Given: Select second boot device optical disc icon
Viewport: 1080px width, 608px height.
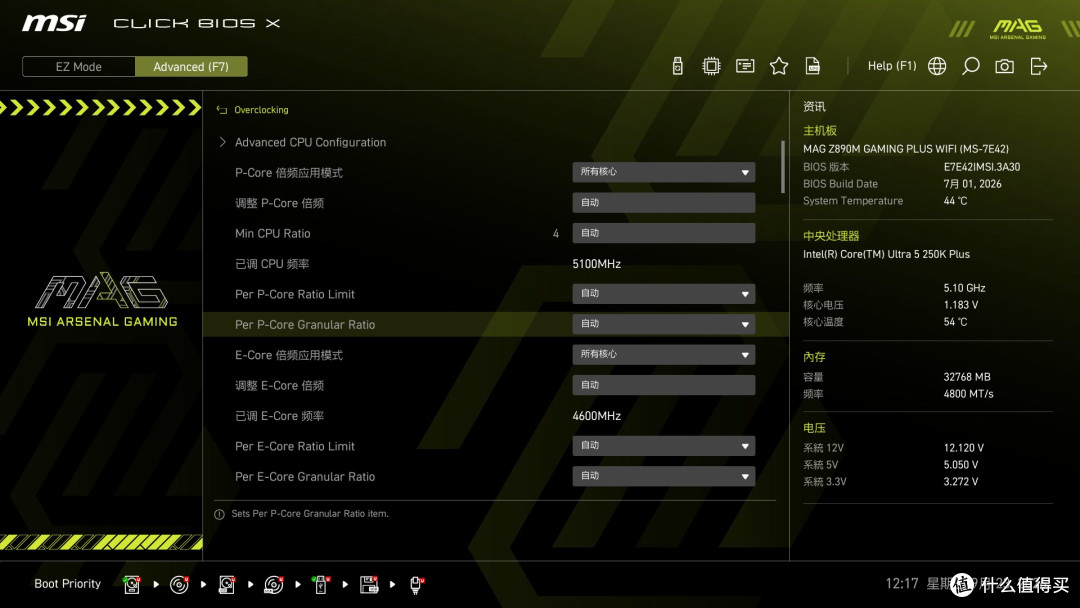Looking at the screenshot, I should (x=179, y=585).
